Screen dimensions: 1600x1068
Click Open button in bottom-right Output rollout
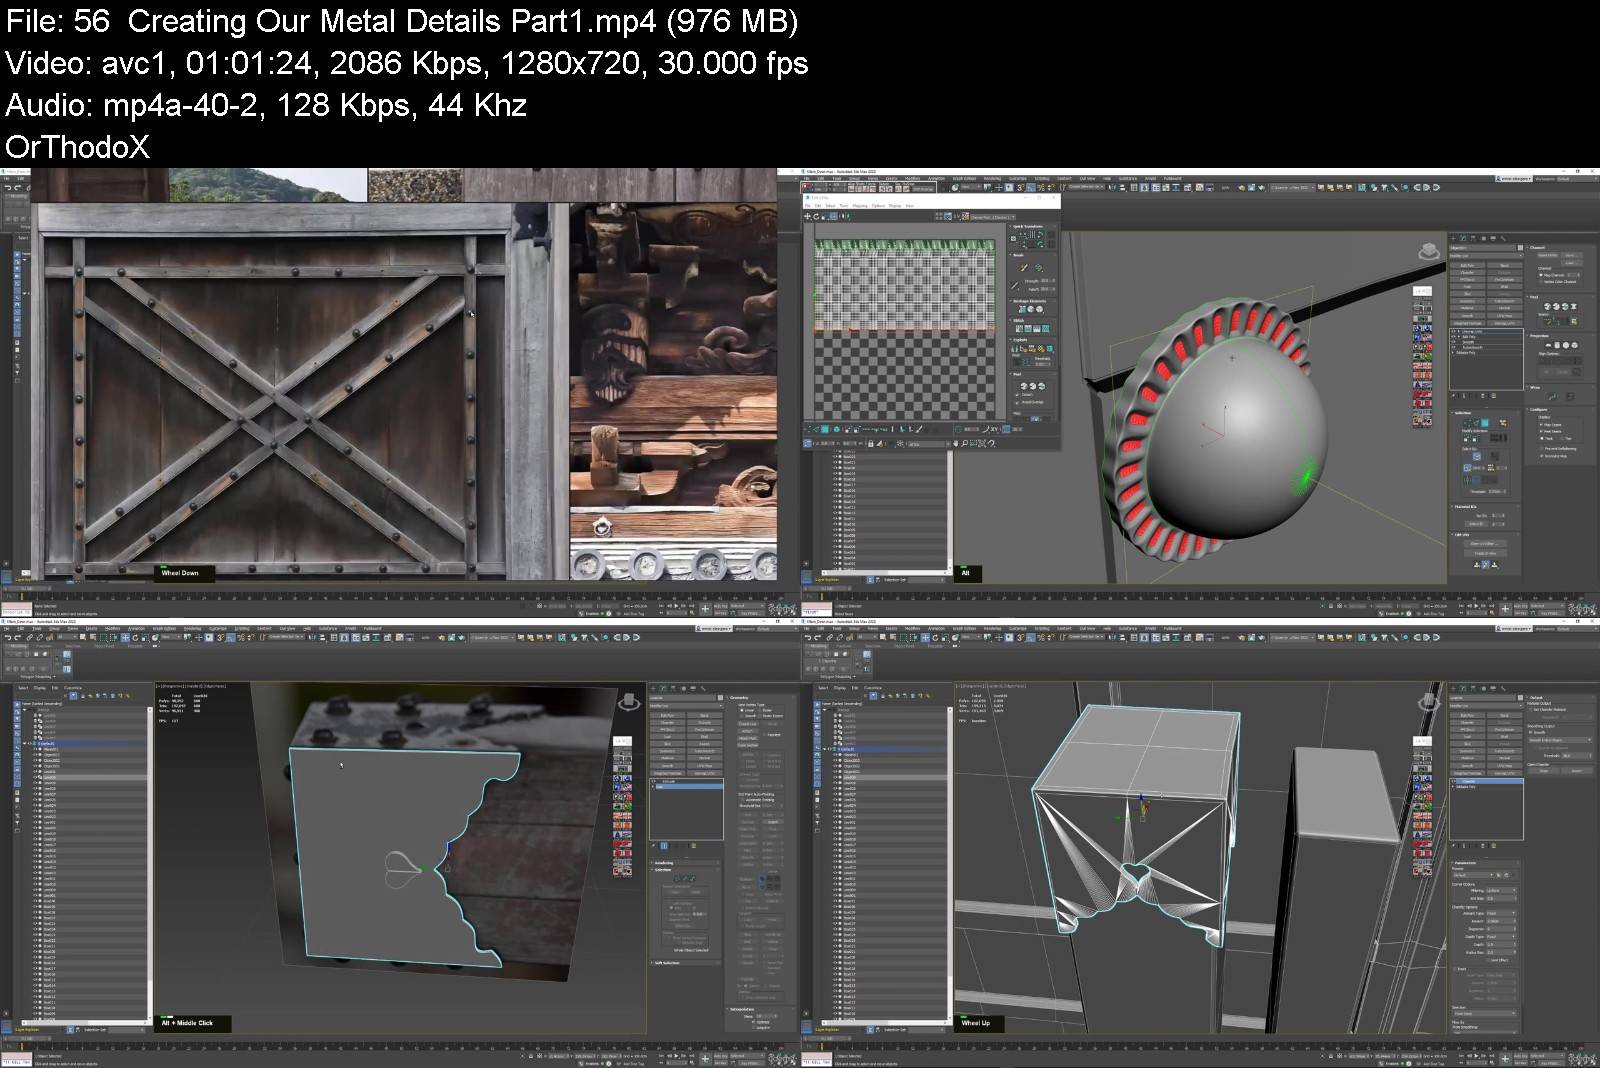click(x=1544, y=771)
